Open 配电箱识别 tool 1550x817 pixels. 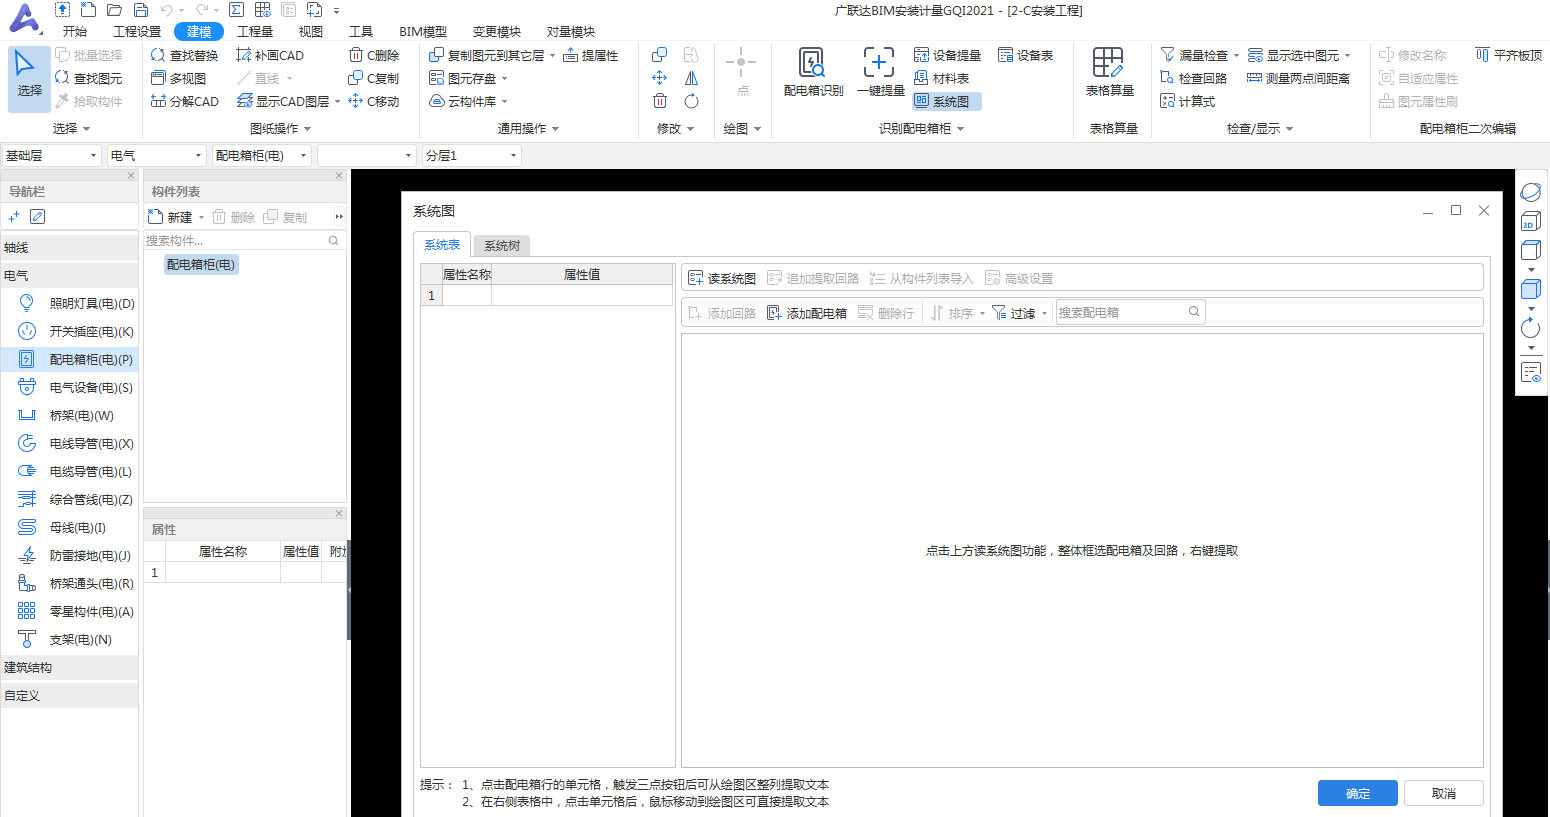click(x=813, y=73)
